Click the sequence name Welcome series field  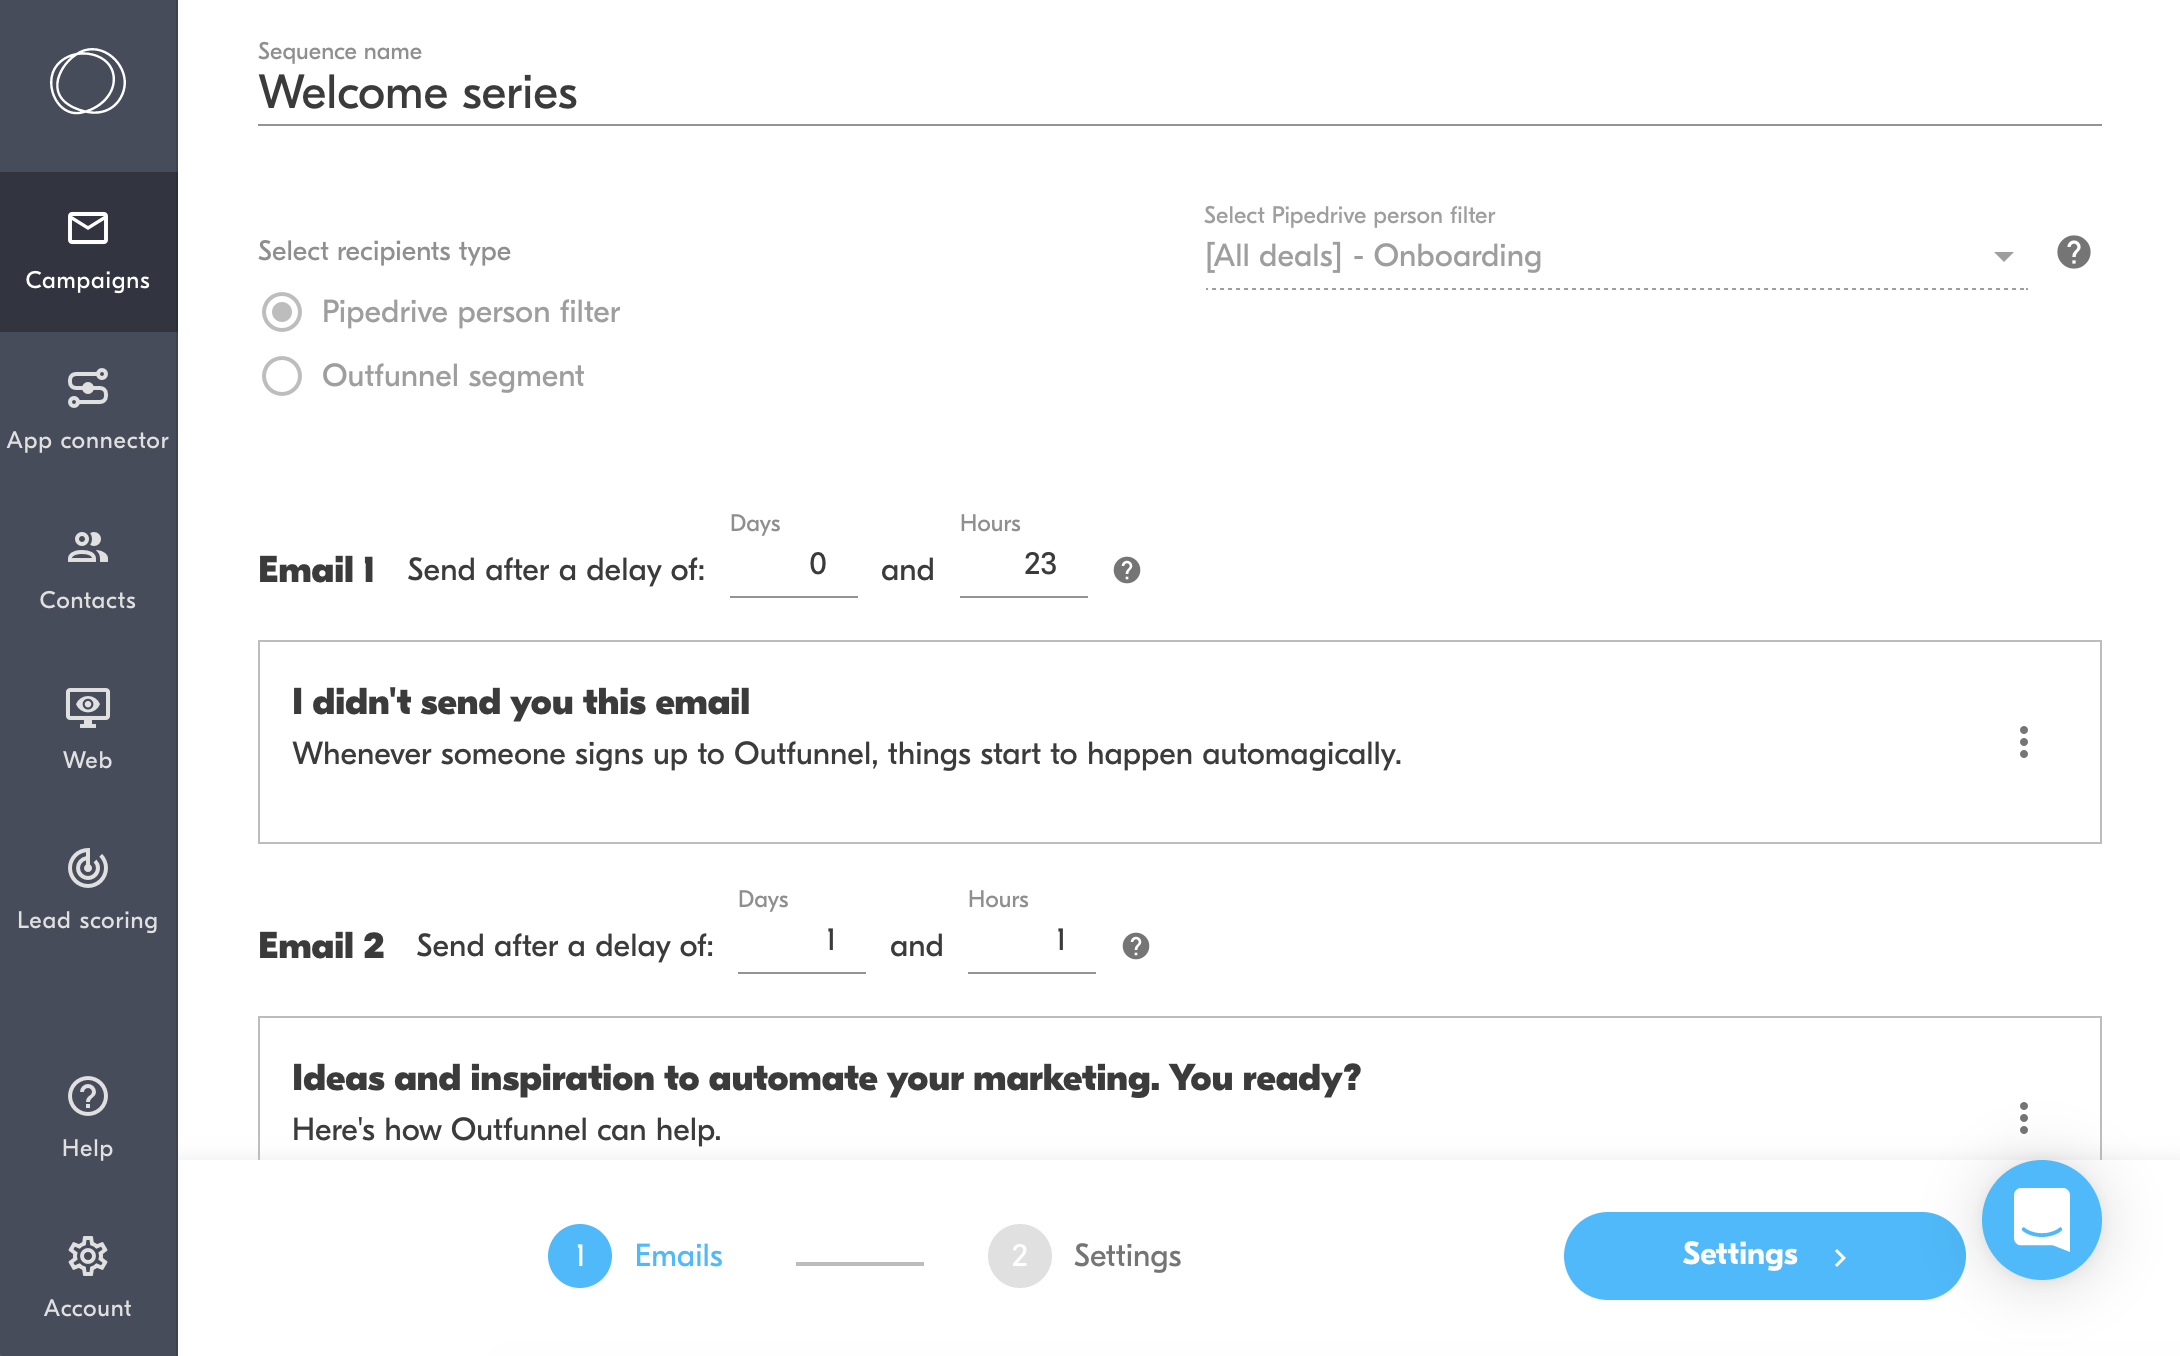click(419, 91)
